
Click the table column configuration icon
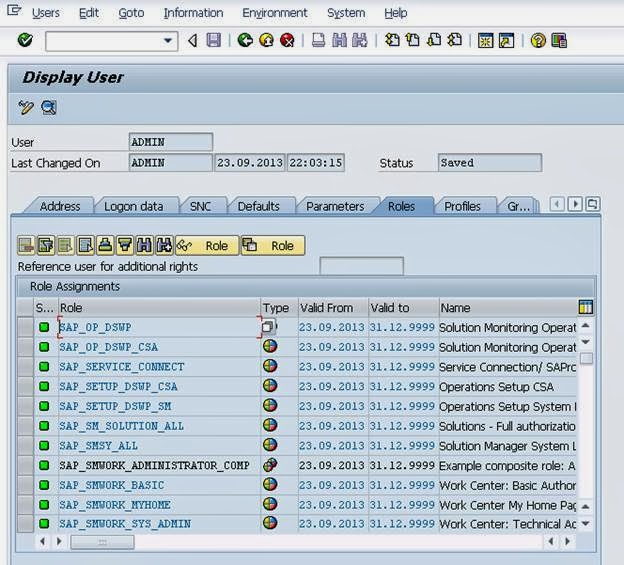tap(585, 307)
